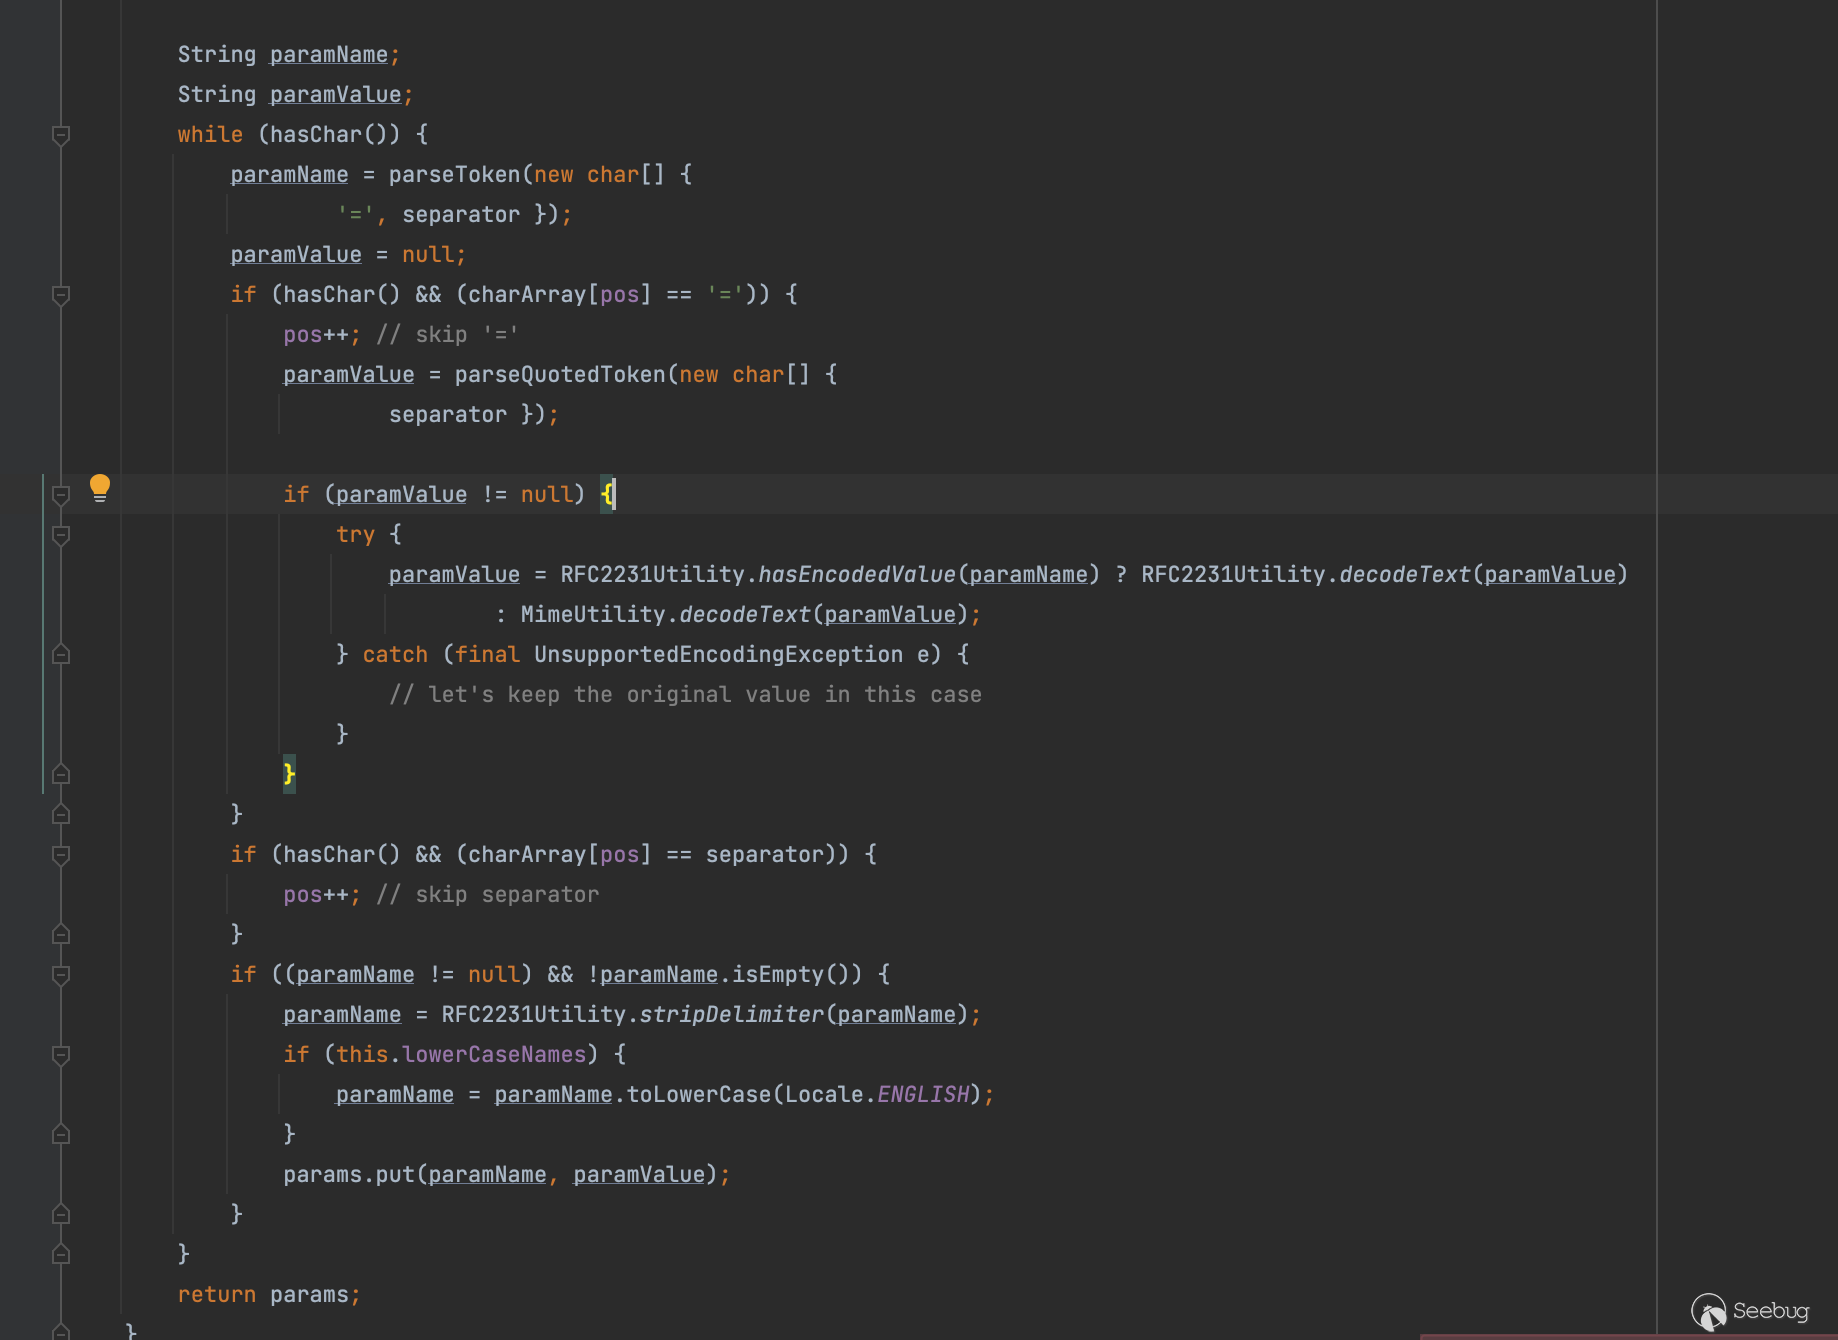Fold the if block checking charArray[pos] == '='
This screenshot has height=1340, width=1838.
click(x=61, y=295)
